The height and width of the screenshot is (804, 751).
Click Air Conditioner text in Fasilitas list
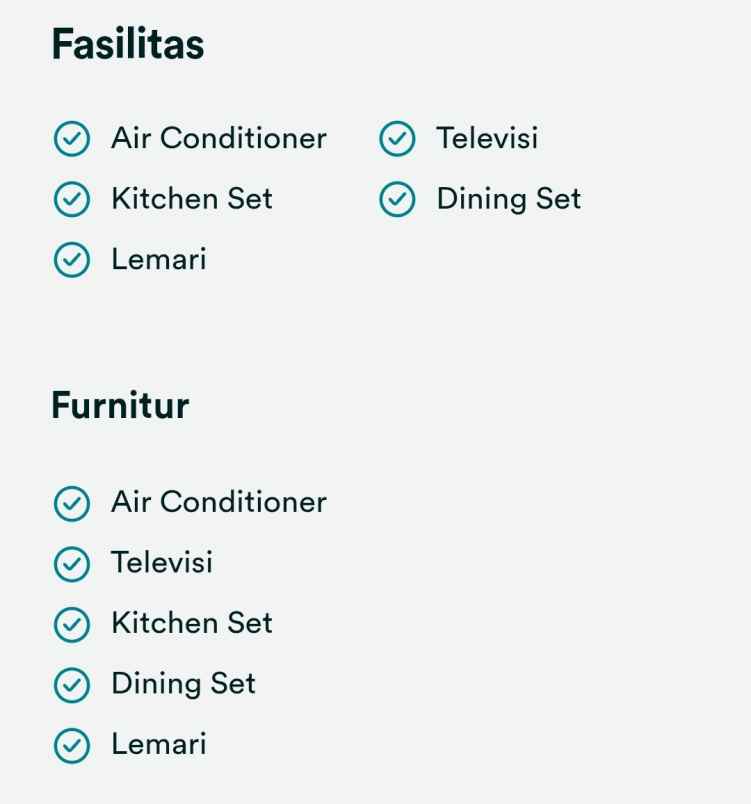point(219,138)
